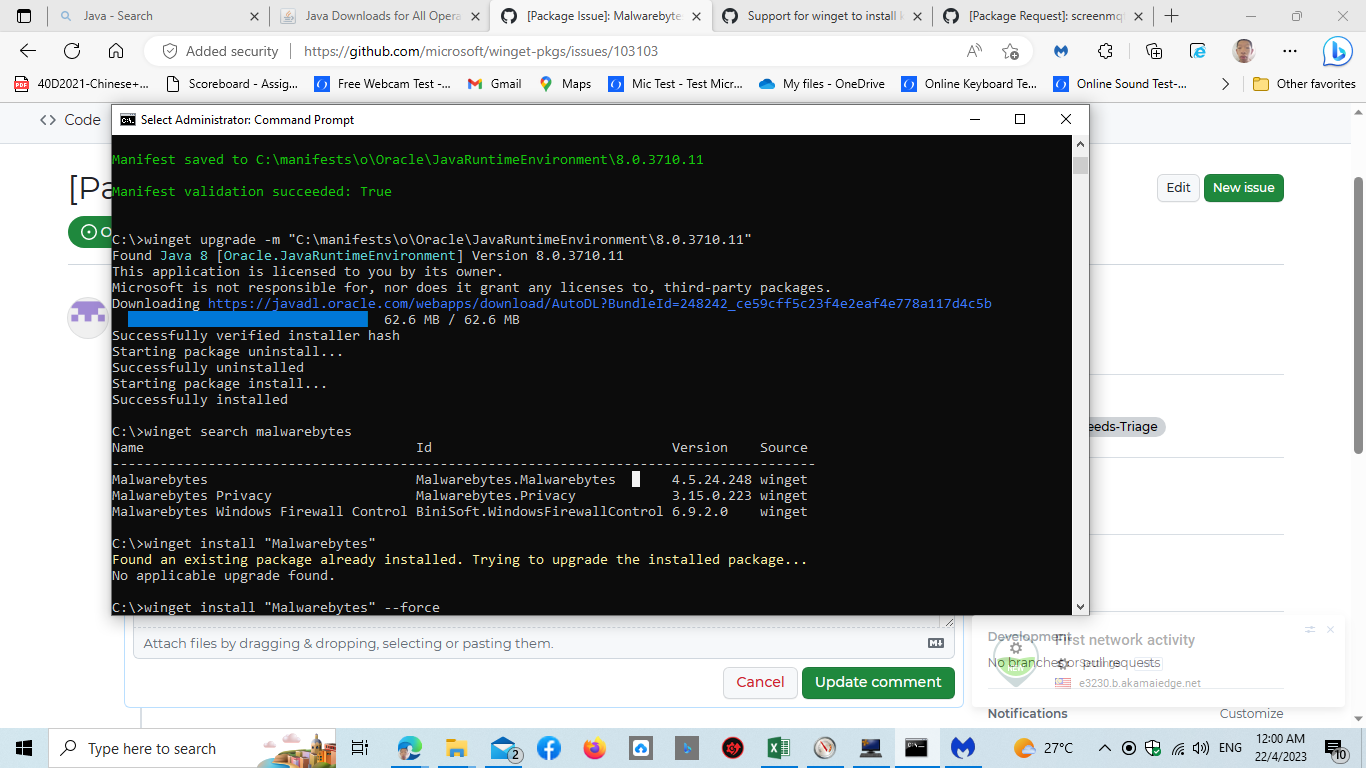
Task: Open Other favorites folder
Action: click(x=1305, y=84)
